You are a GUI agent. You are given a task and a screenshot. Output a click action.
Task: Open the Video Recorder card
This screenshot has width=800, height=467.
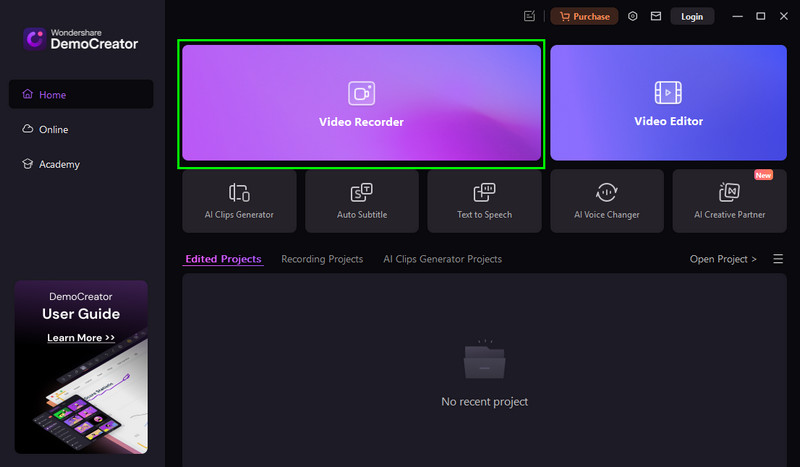click(x=361, y=103)
